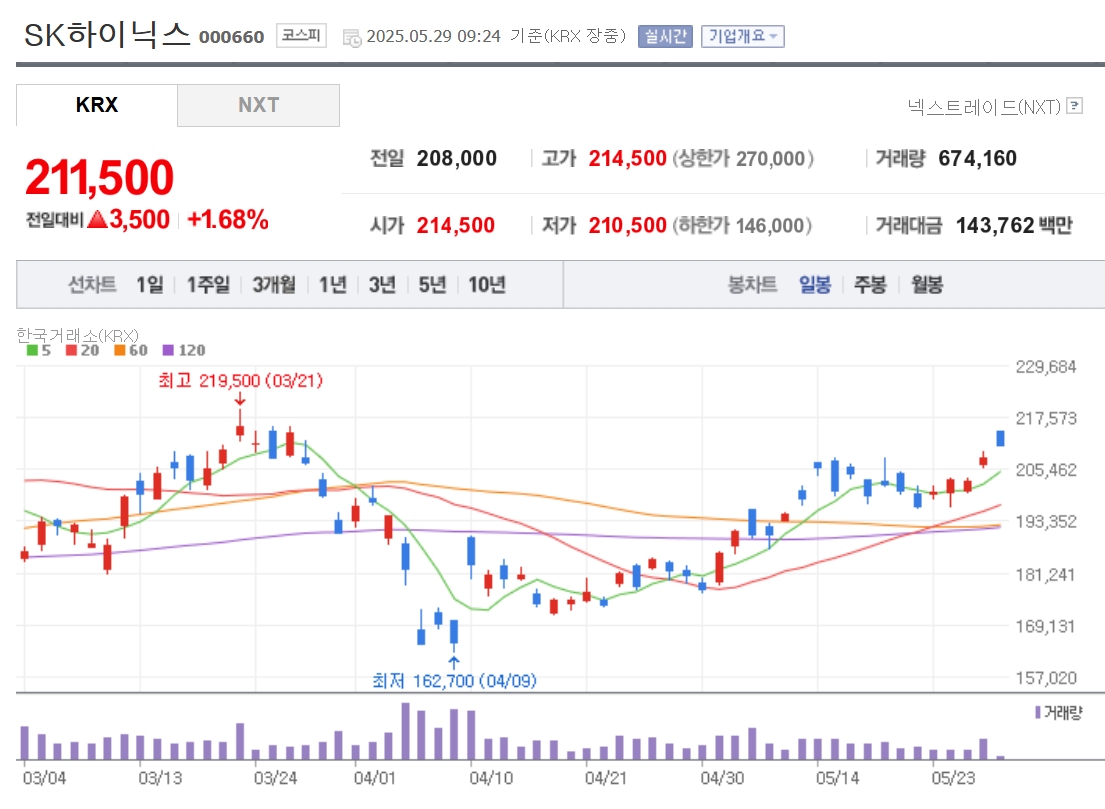This screenshot has width=1105, height=809.
Task: Click the 최고 219,500 (03/21) annotation
Action: pyautogui.click(x=240, y=381)
